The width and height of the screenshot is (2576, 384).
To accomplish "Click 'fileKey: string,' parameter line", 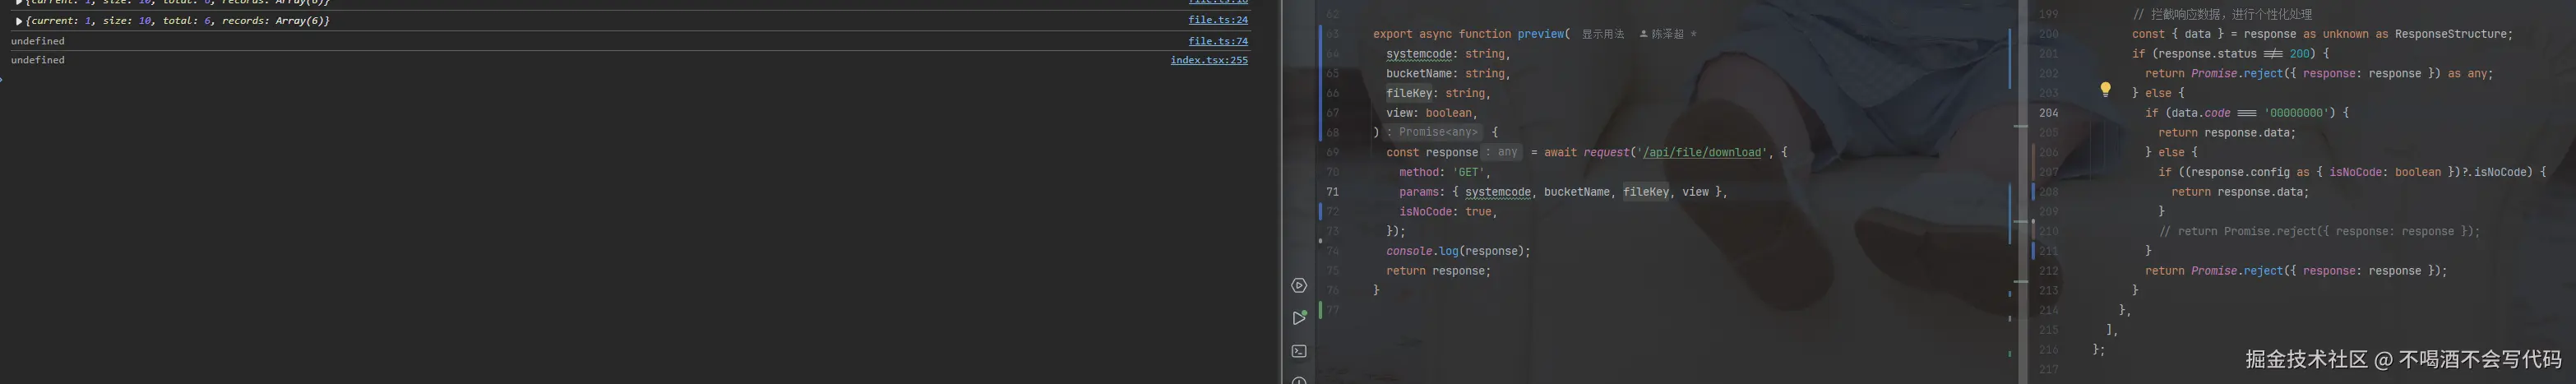I will [1438, 93].
